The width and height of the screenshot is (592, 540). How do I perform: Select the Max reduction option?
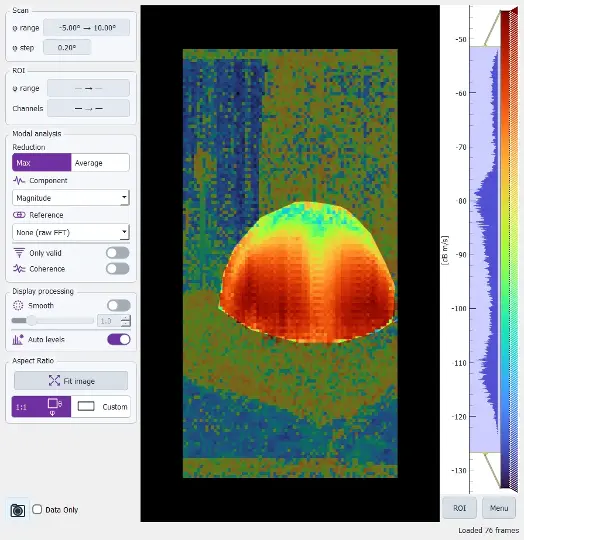(x=42, y=163)
